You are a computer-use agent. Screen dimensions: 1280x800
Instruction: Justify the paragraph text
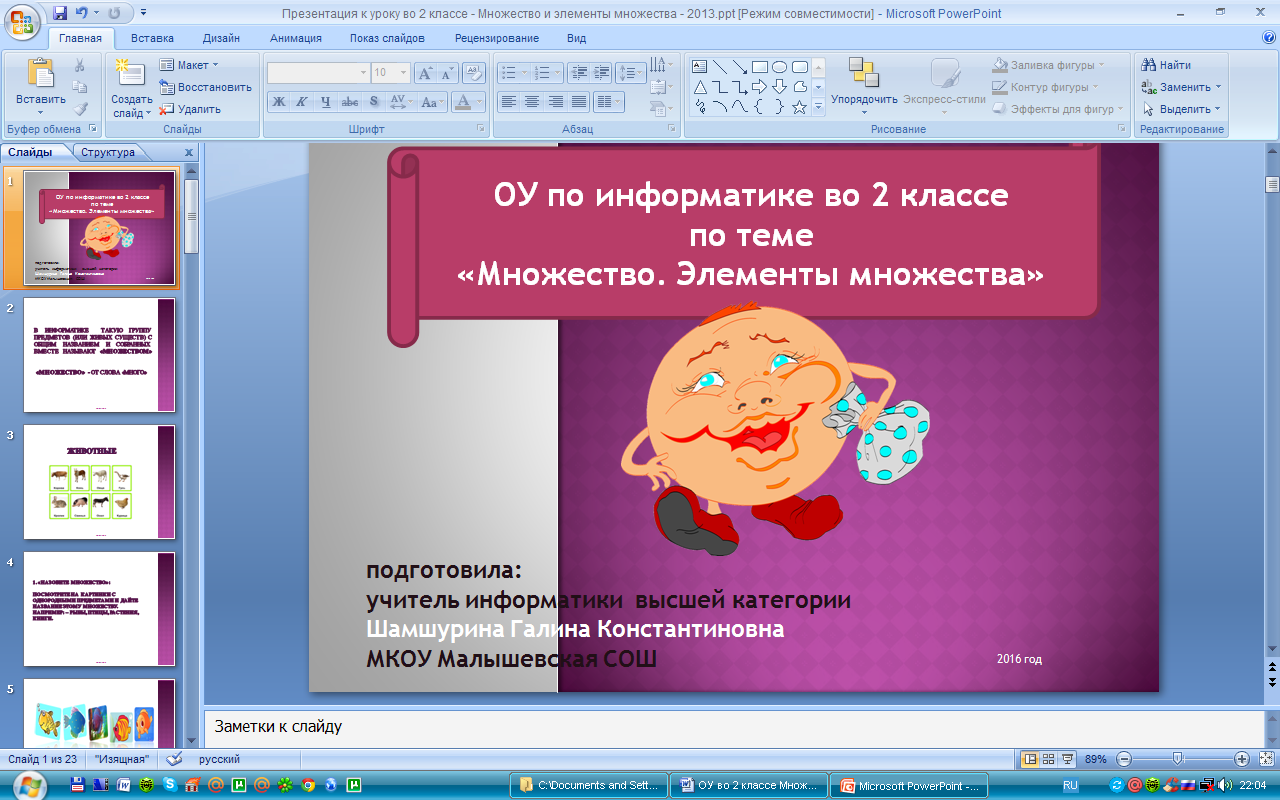[578, 102]
